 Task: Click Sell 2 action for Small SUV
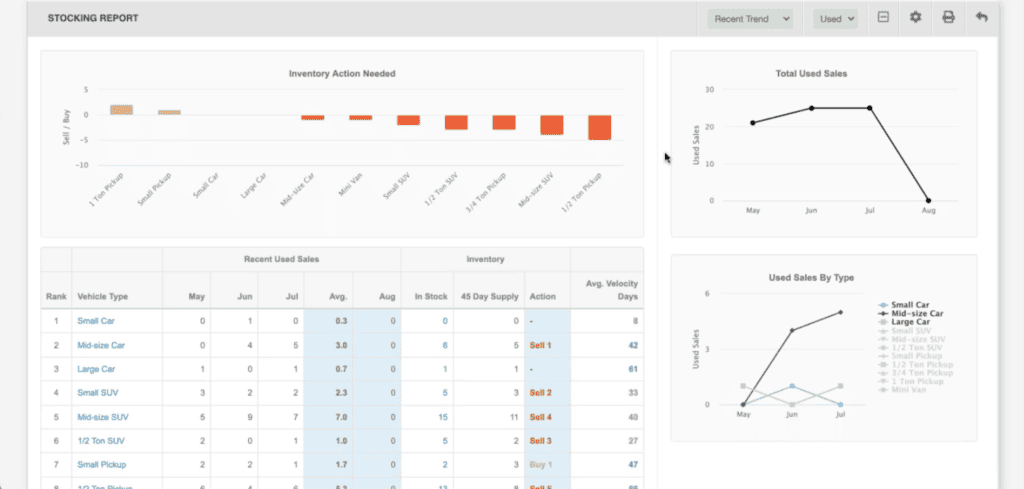541,393
